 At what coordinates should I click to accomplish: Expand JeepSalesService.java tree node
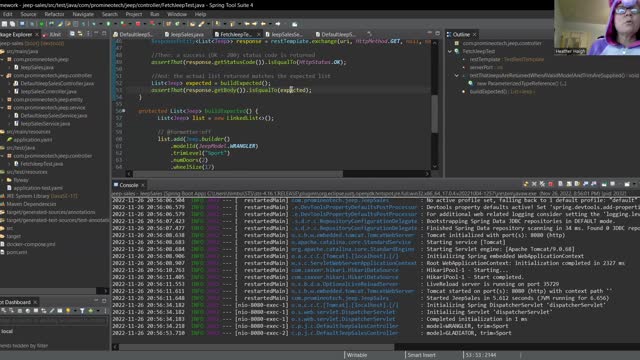[x=9, y=123]
